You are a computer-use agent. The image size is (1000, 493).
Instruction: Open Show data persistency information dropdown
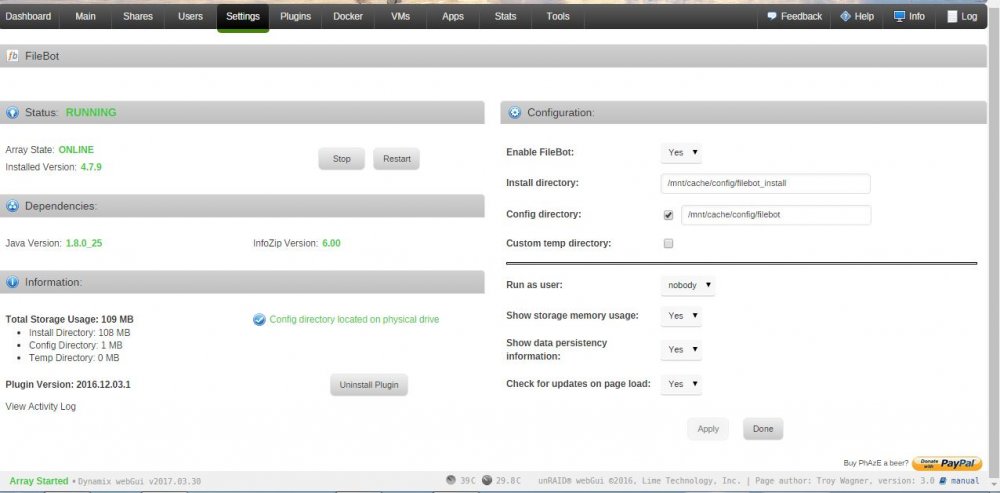pos(681,350)
